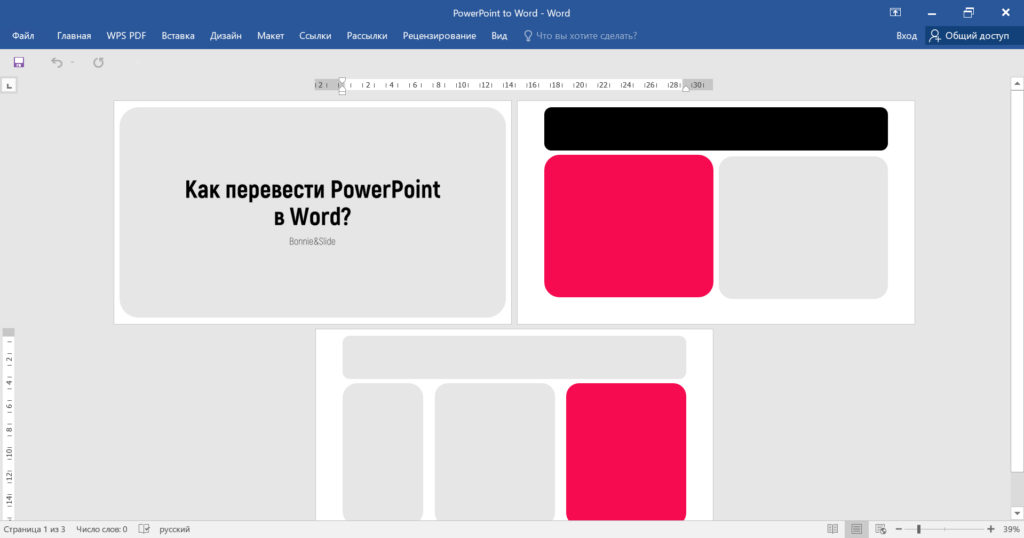Open the Файл menu

pyautogui.click(x=23, y=36)
